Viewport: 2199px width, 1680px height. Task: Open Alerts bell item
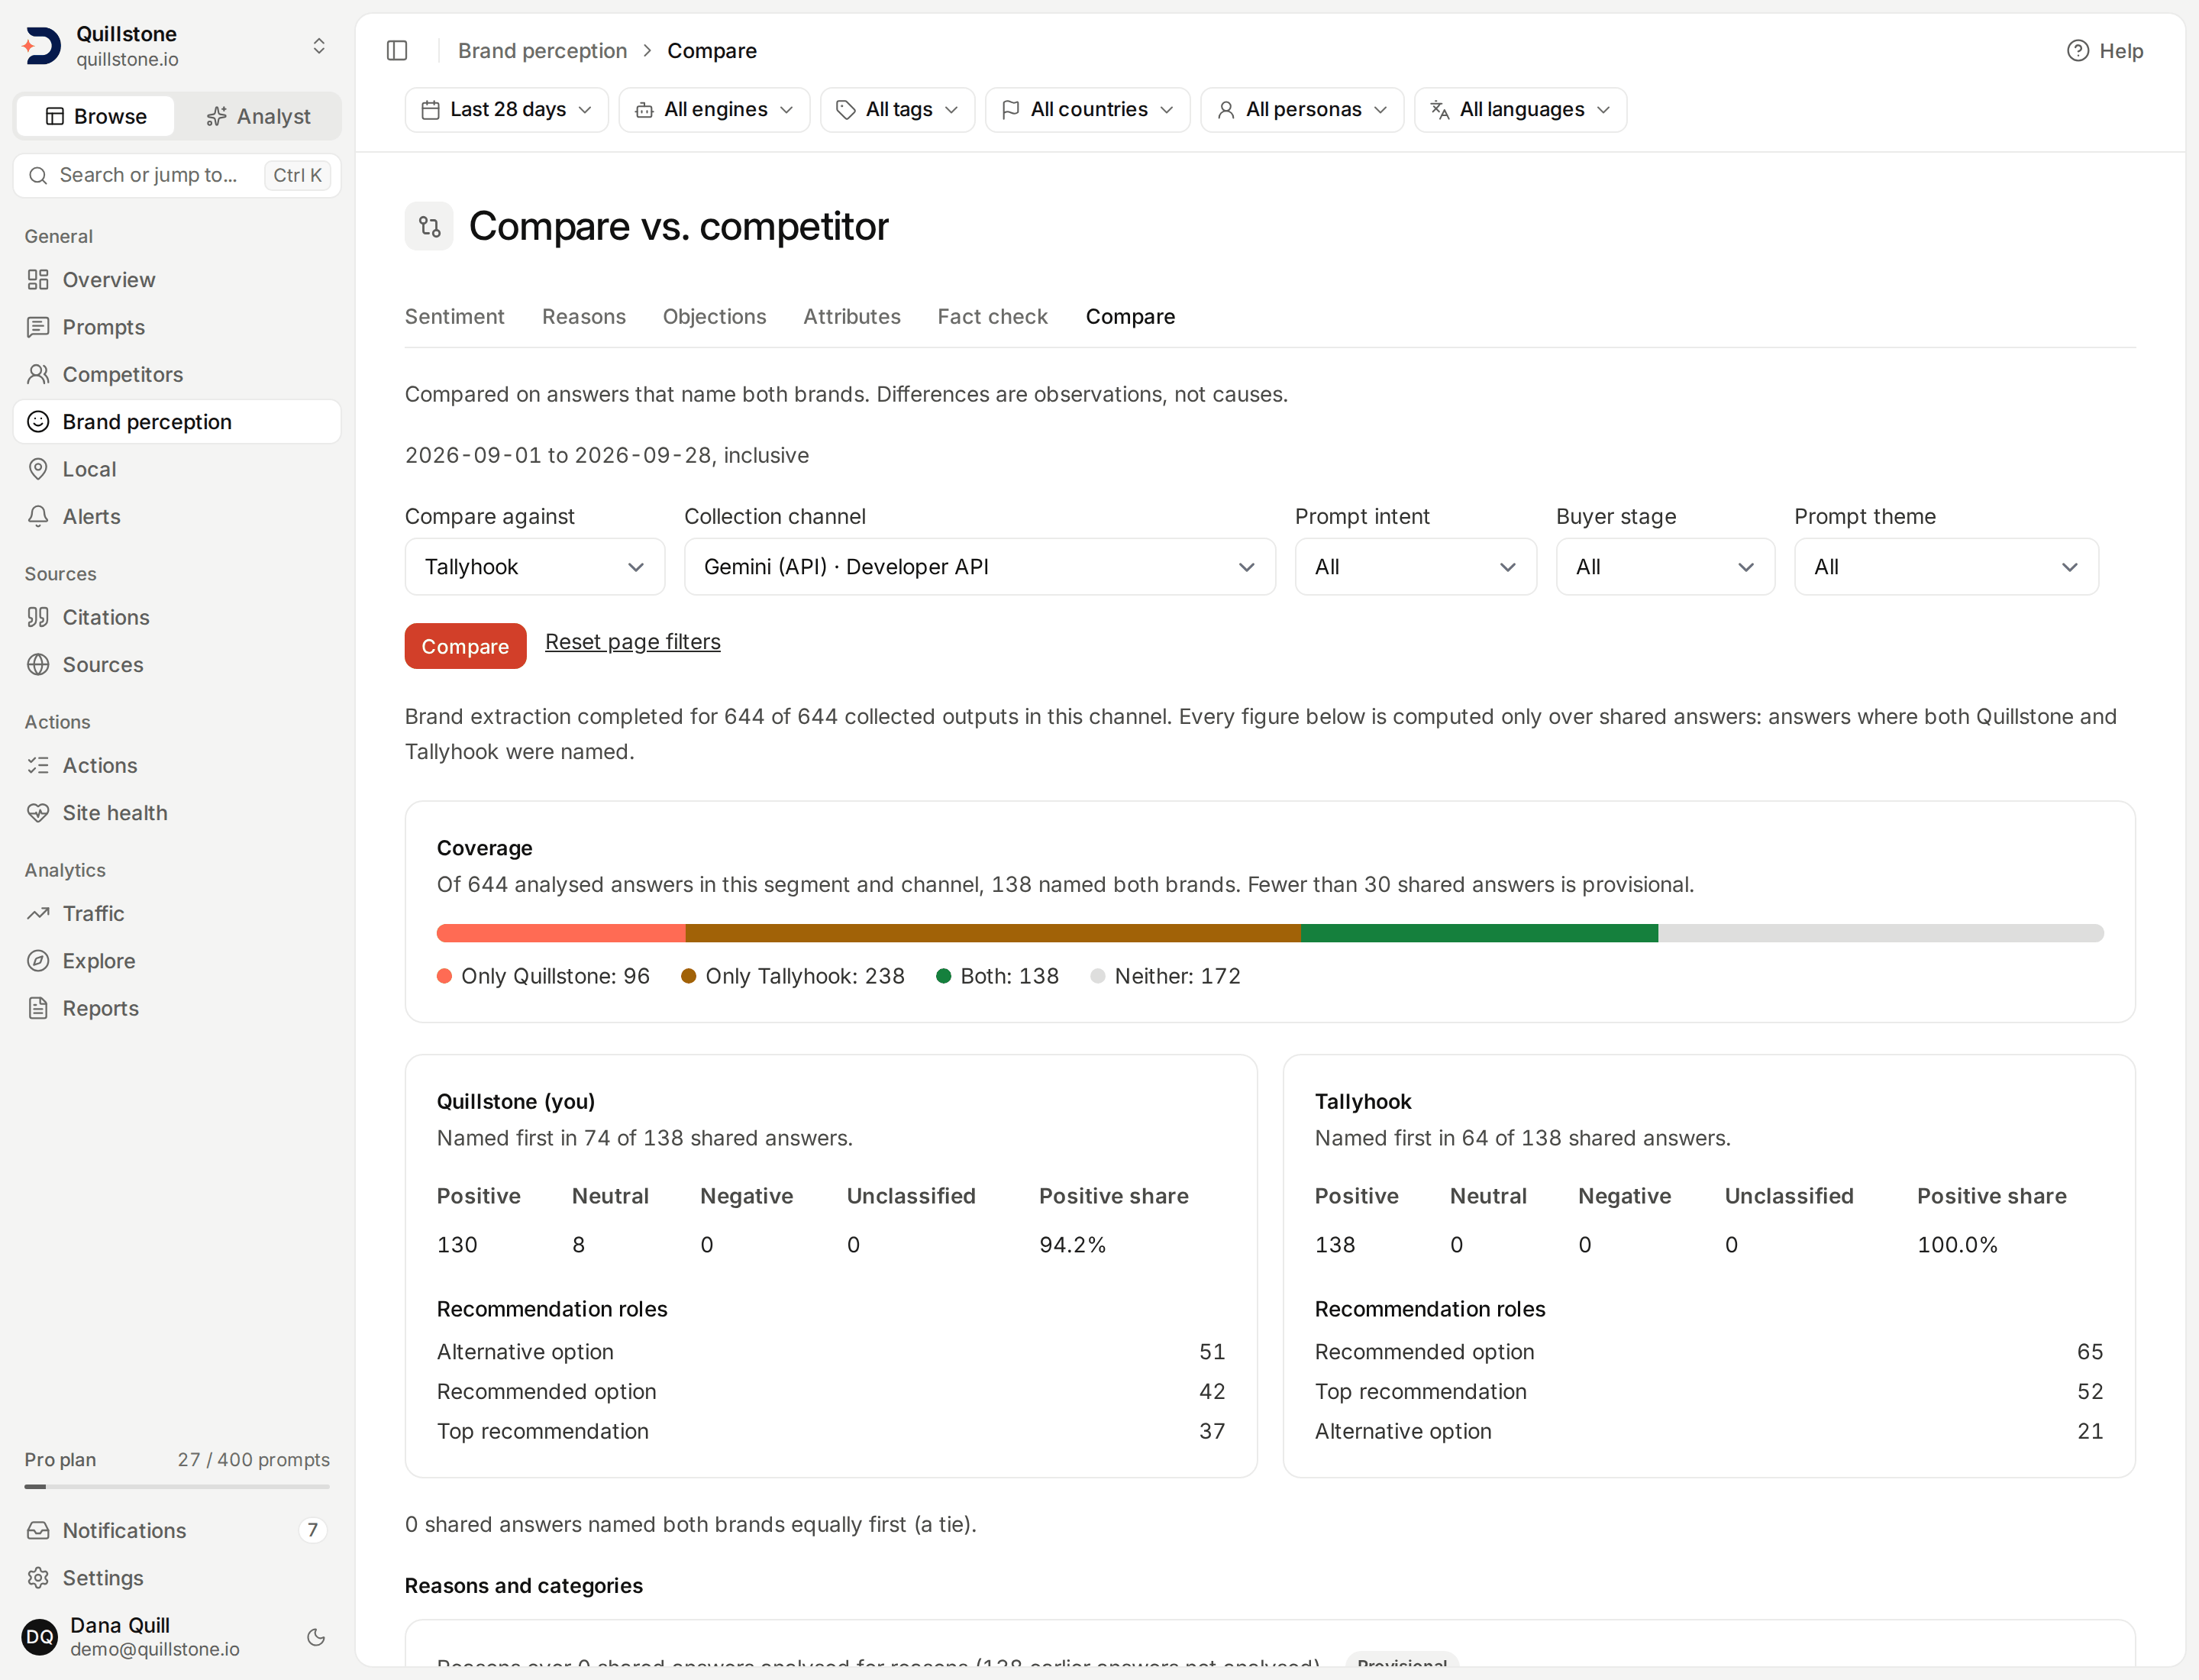click(x=177, y=516)
